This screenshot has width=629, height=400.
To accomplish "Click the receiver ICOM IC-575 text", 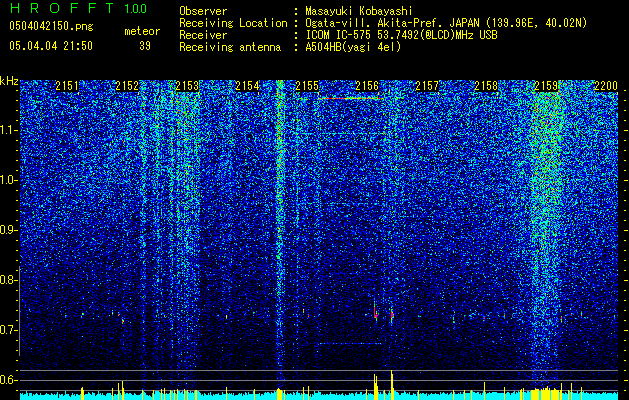I will point(401,35).
